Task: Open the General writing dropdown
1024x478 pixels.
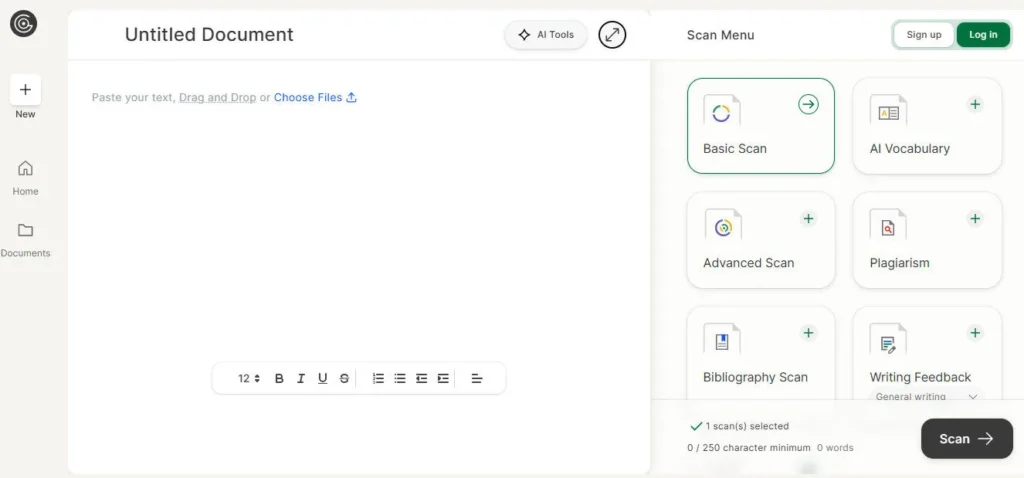Action: click(927, 396)
